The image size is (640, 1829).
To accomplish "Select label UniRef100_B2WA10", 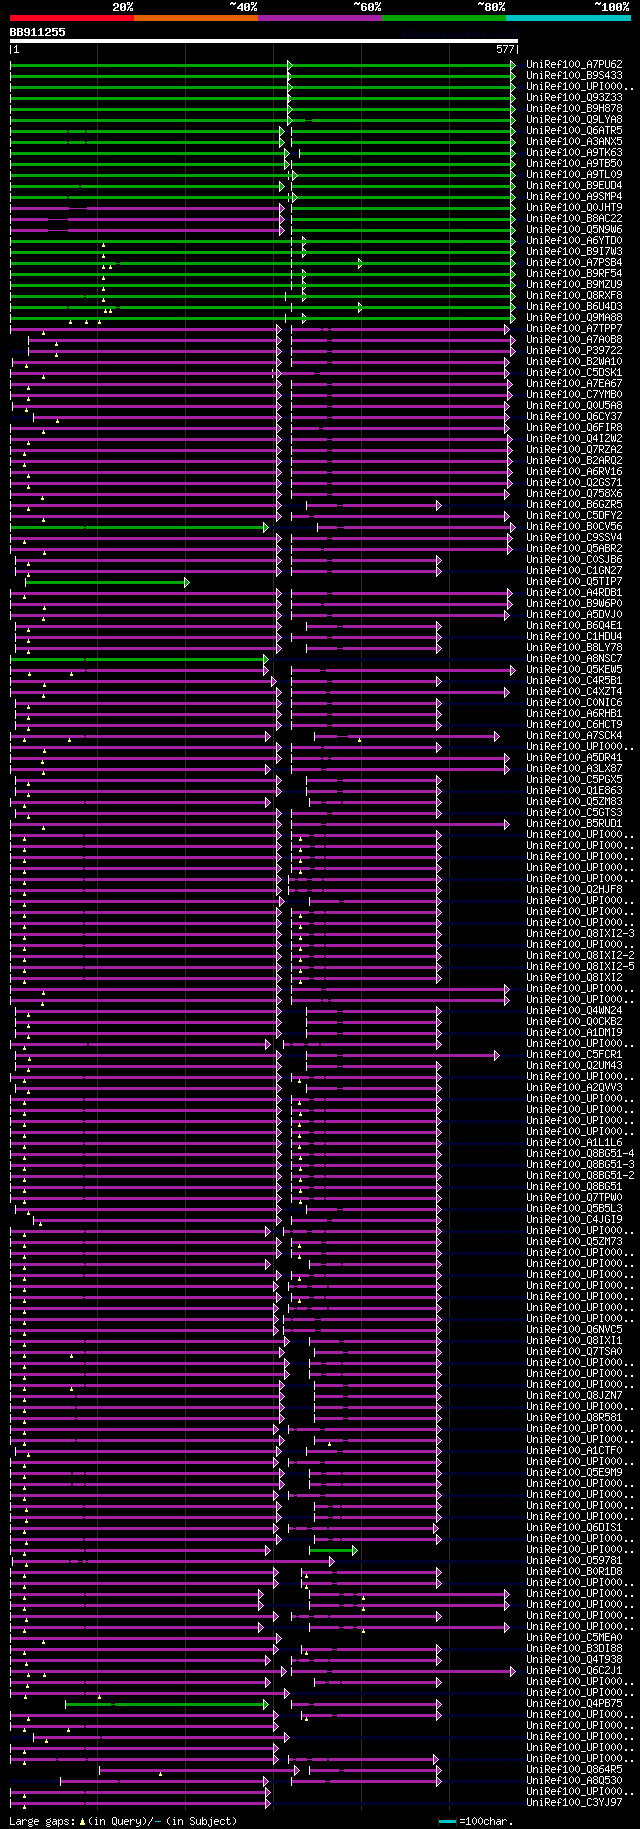I will tap(574, 362).
